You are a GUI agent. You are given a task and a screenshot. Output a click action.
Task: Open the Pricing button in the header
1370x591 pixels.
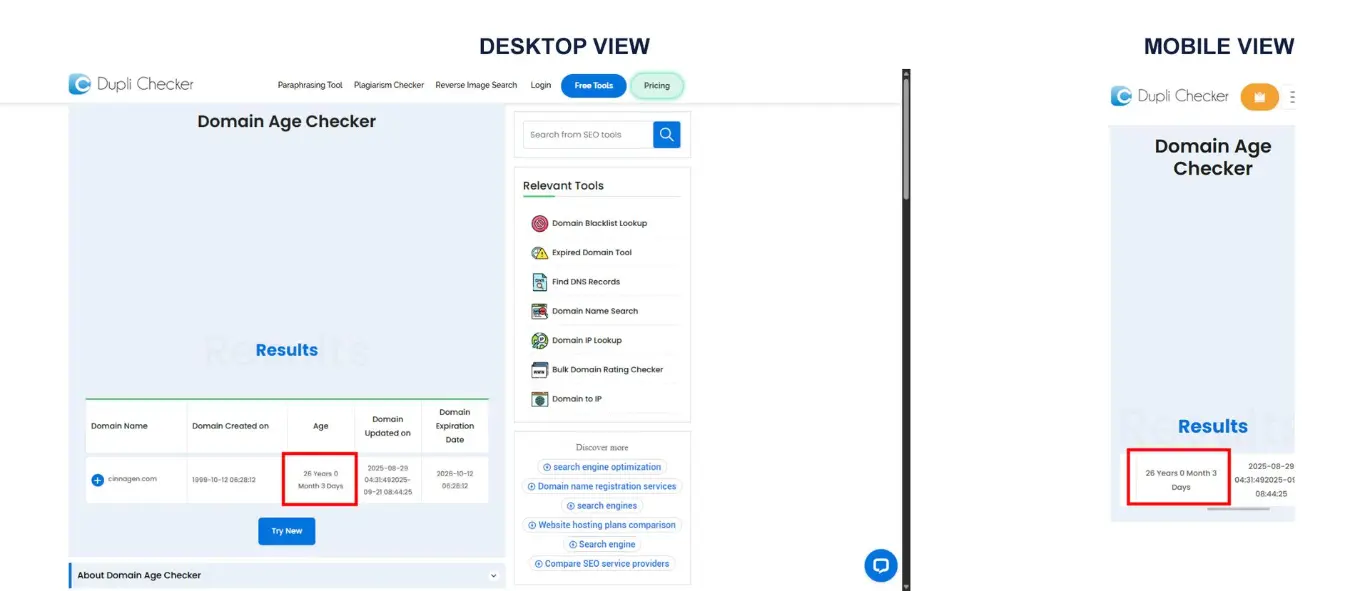[657, 86]
